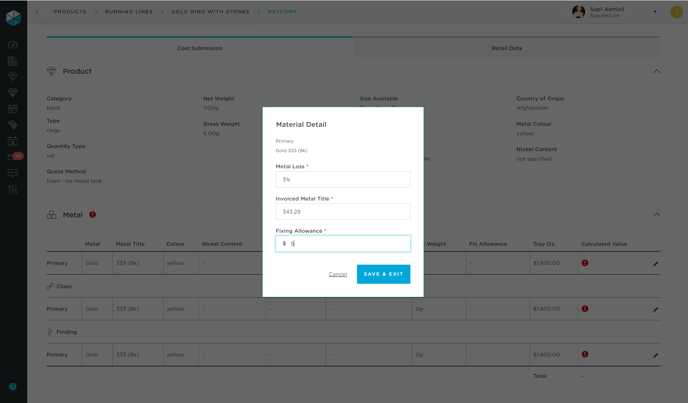Edit the first Primary metal row with the pencil
Image resolution: width=688 pixels, height=403 pixels.
(x=656, y=264)
